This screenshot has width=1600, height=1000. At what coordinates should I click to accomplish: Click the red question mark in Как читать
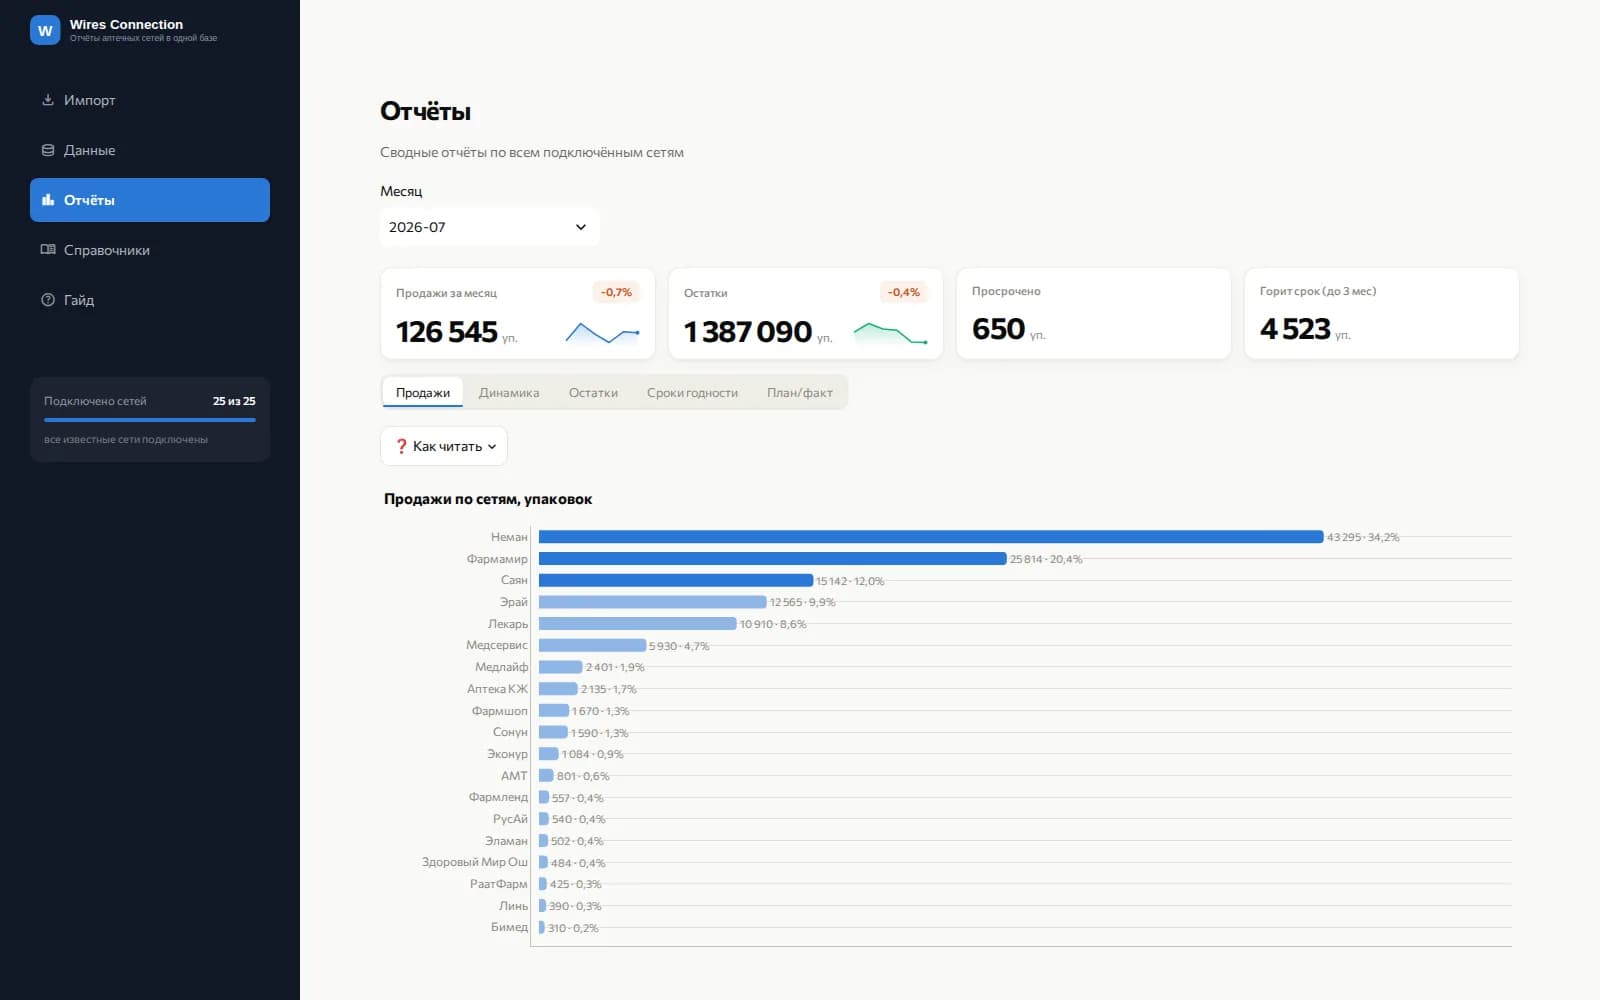click(402, 446)
